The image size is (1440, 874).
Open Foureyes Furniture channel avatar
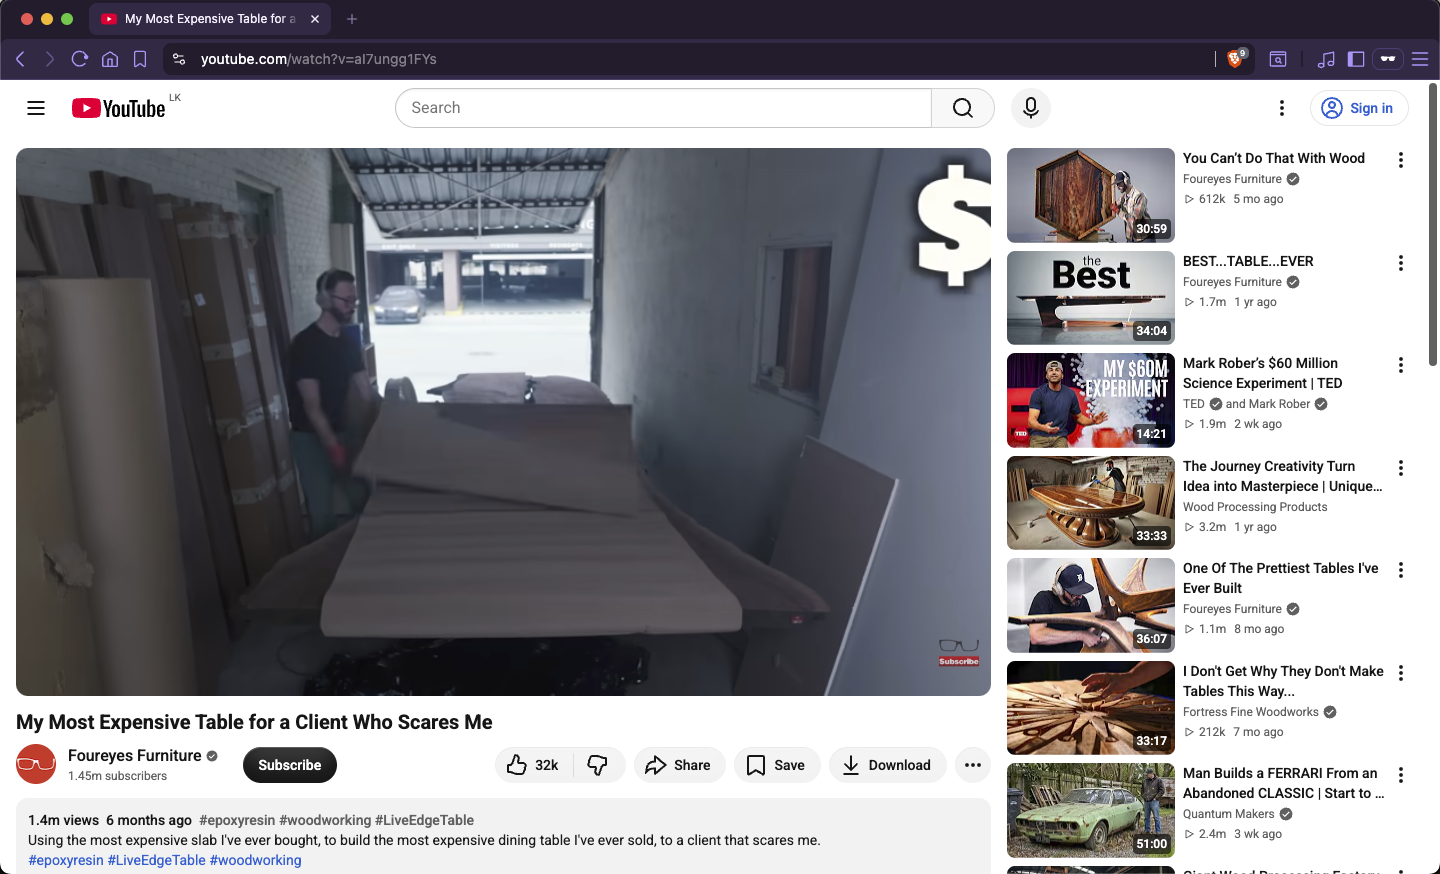pos(36,765)
